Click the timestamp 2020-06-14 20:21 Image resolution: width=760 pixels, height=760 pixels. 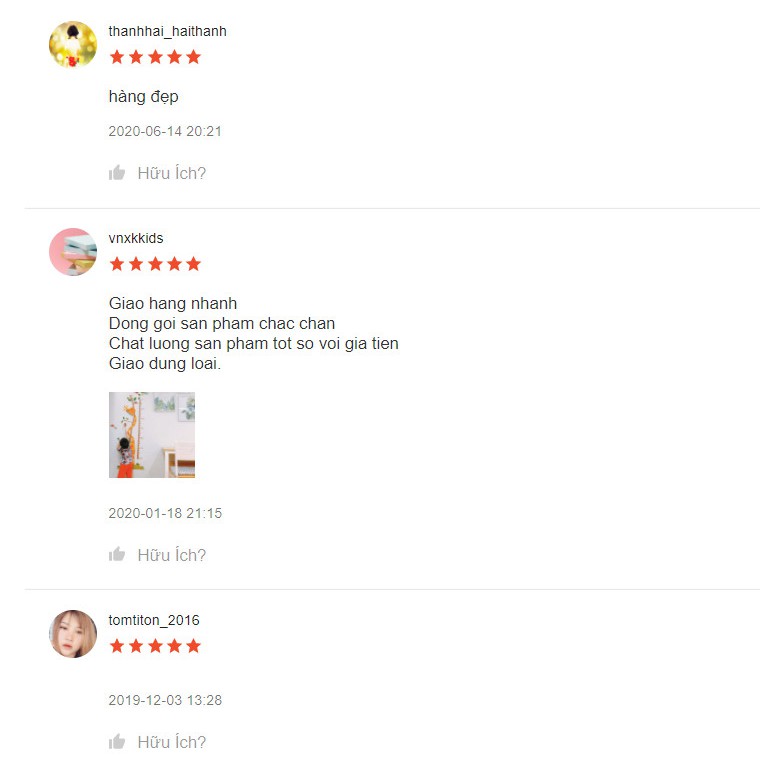point(165,131)
